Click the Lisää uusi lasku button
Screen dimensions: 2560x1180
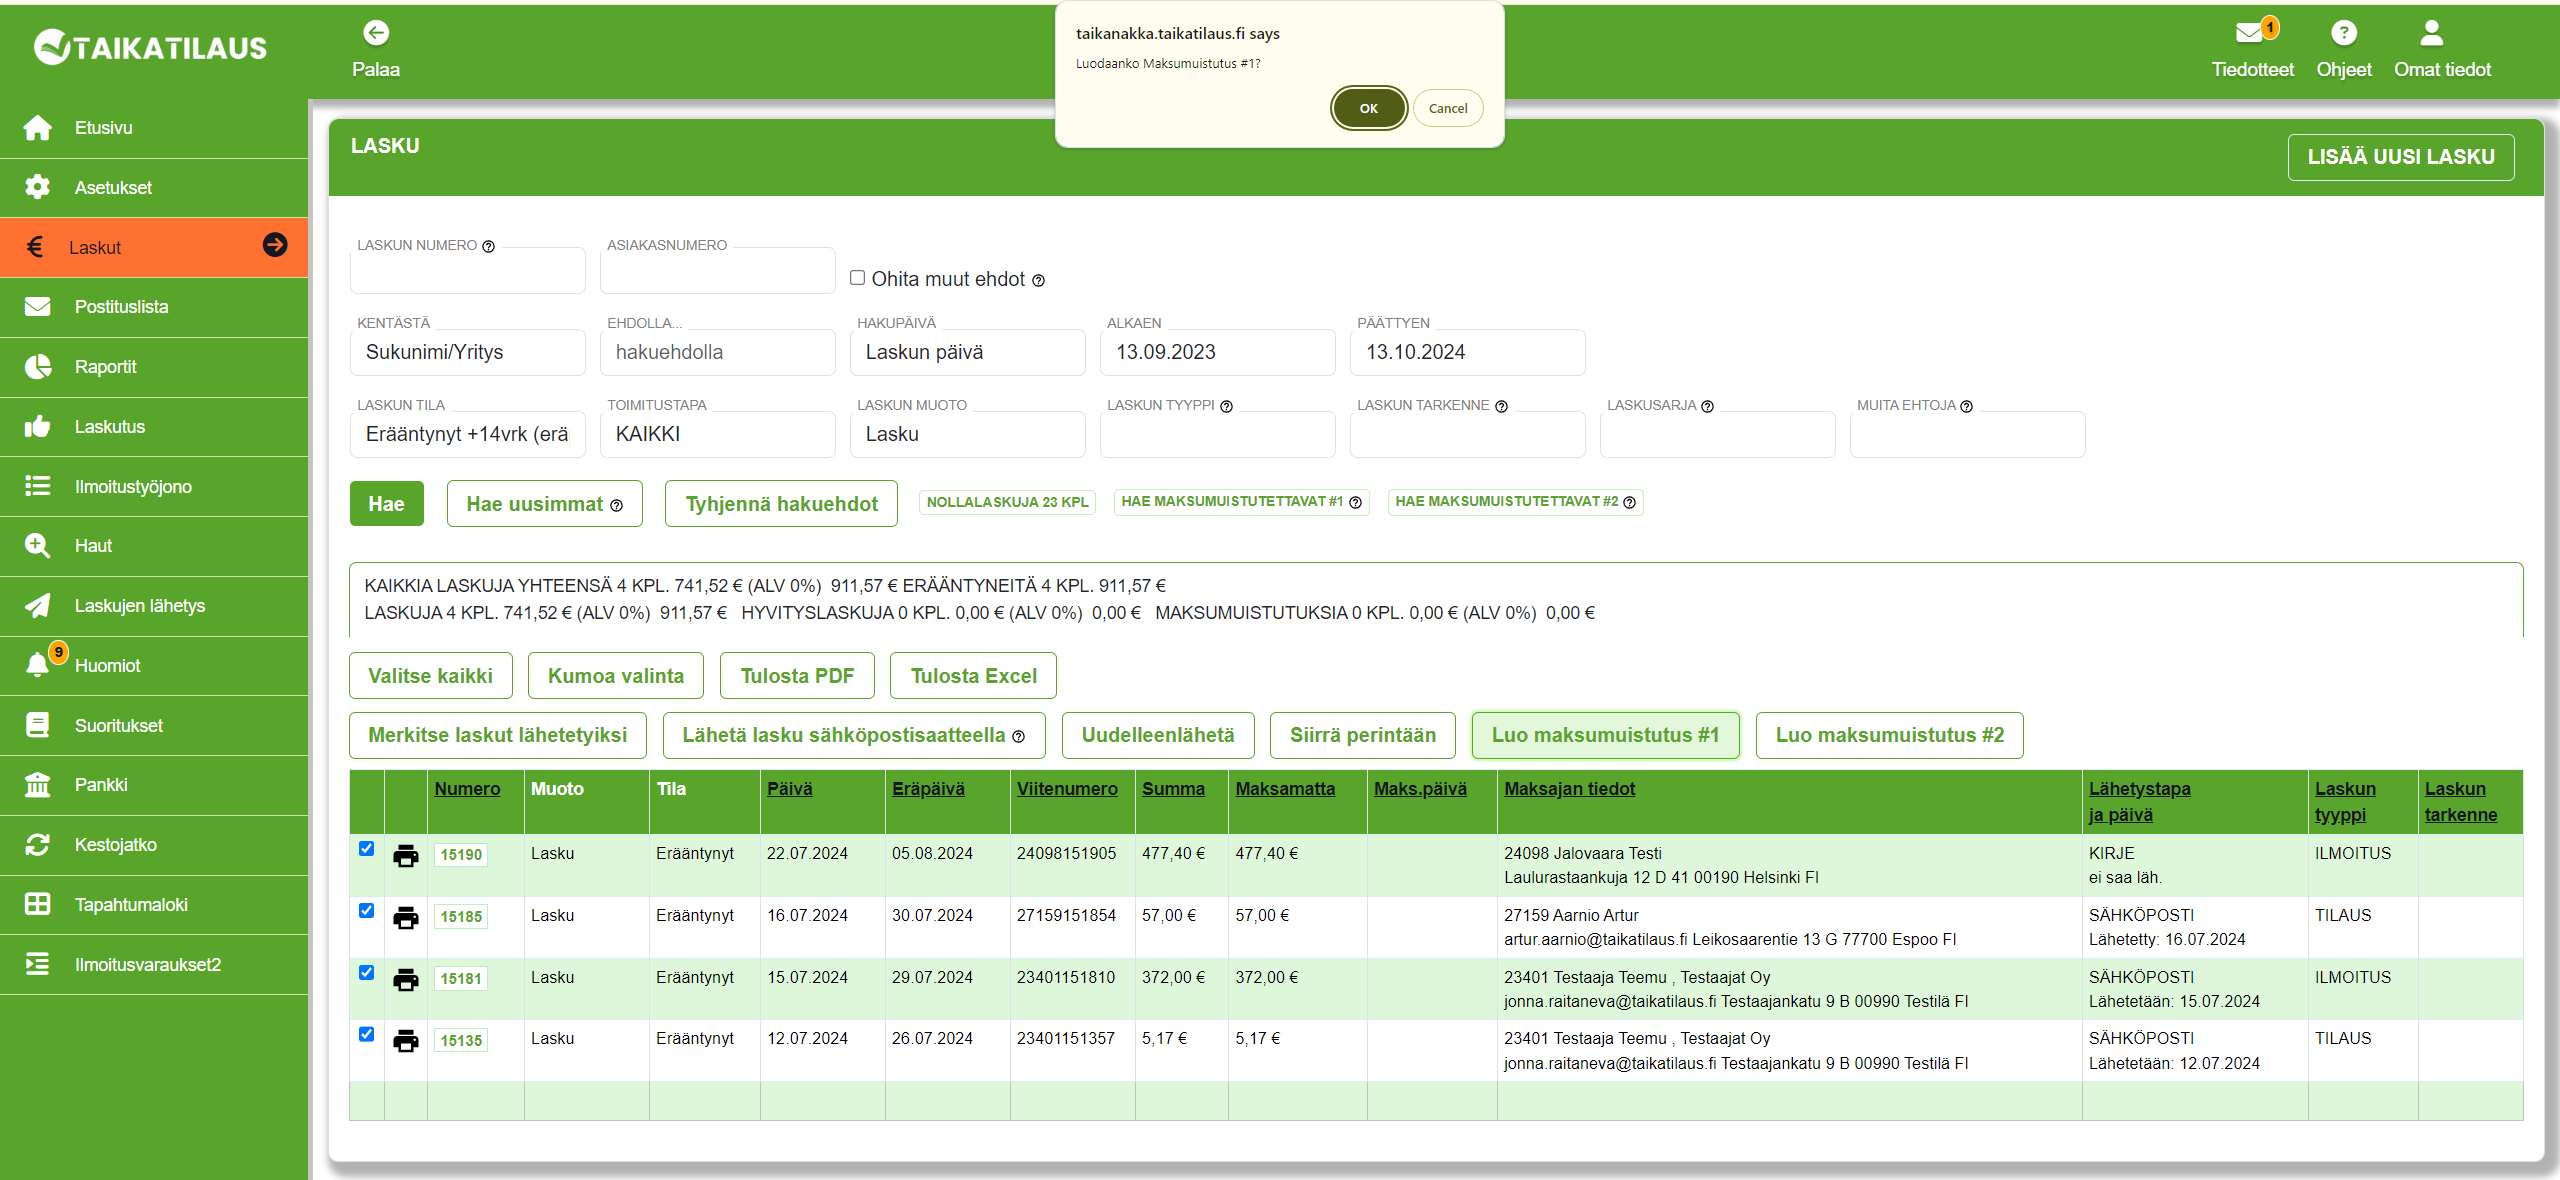[x=2400, y=157]
